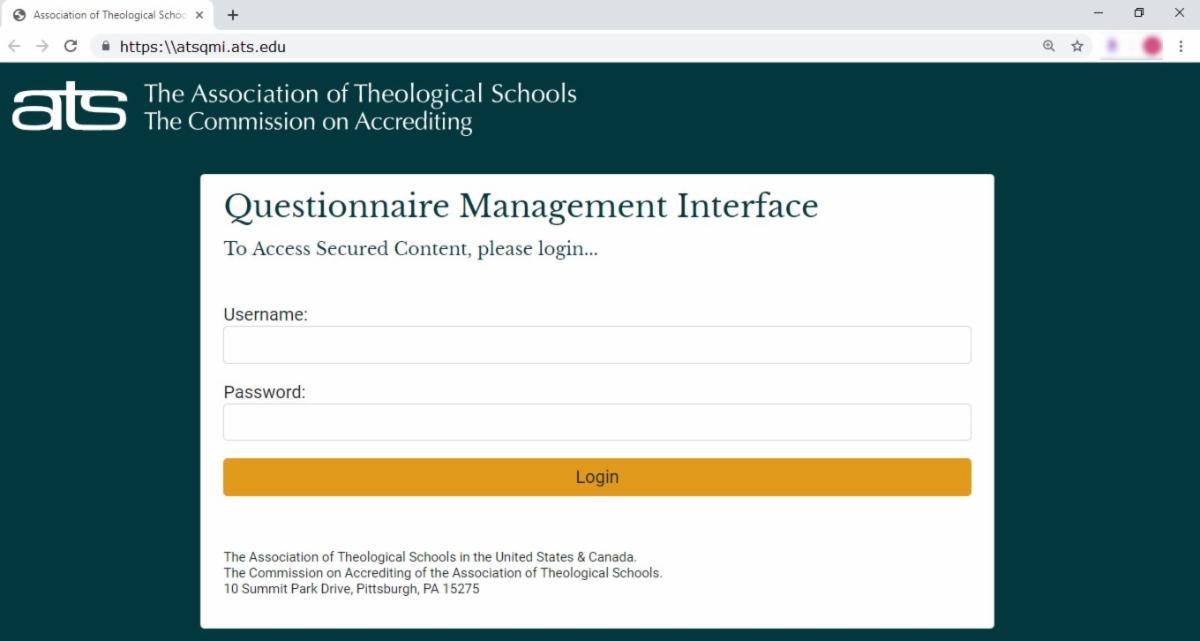Open the zoom magnifier in address bar
This screenshot has height=641, width=1200.
pyautogui.click(x=1049, y=46)
